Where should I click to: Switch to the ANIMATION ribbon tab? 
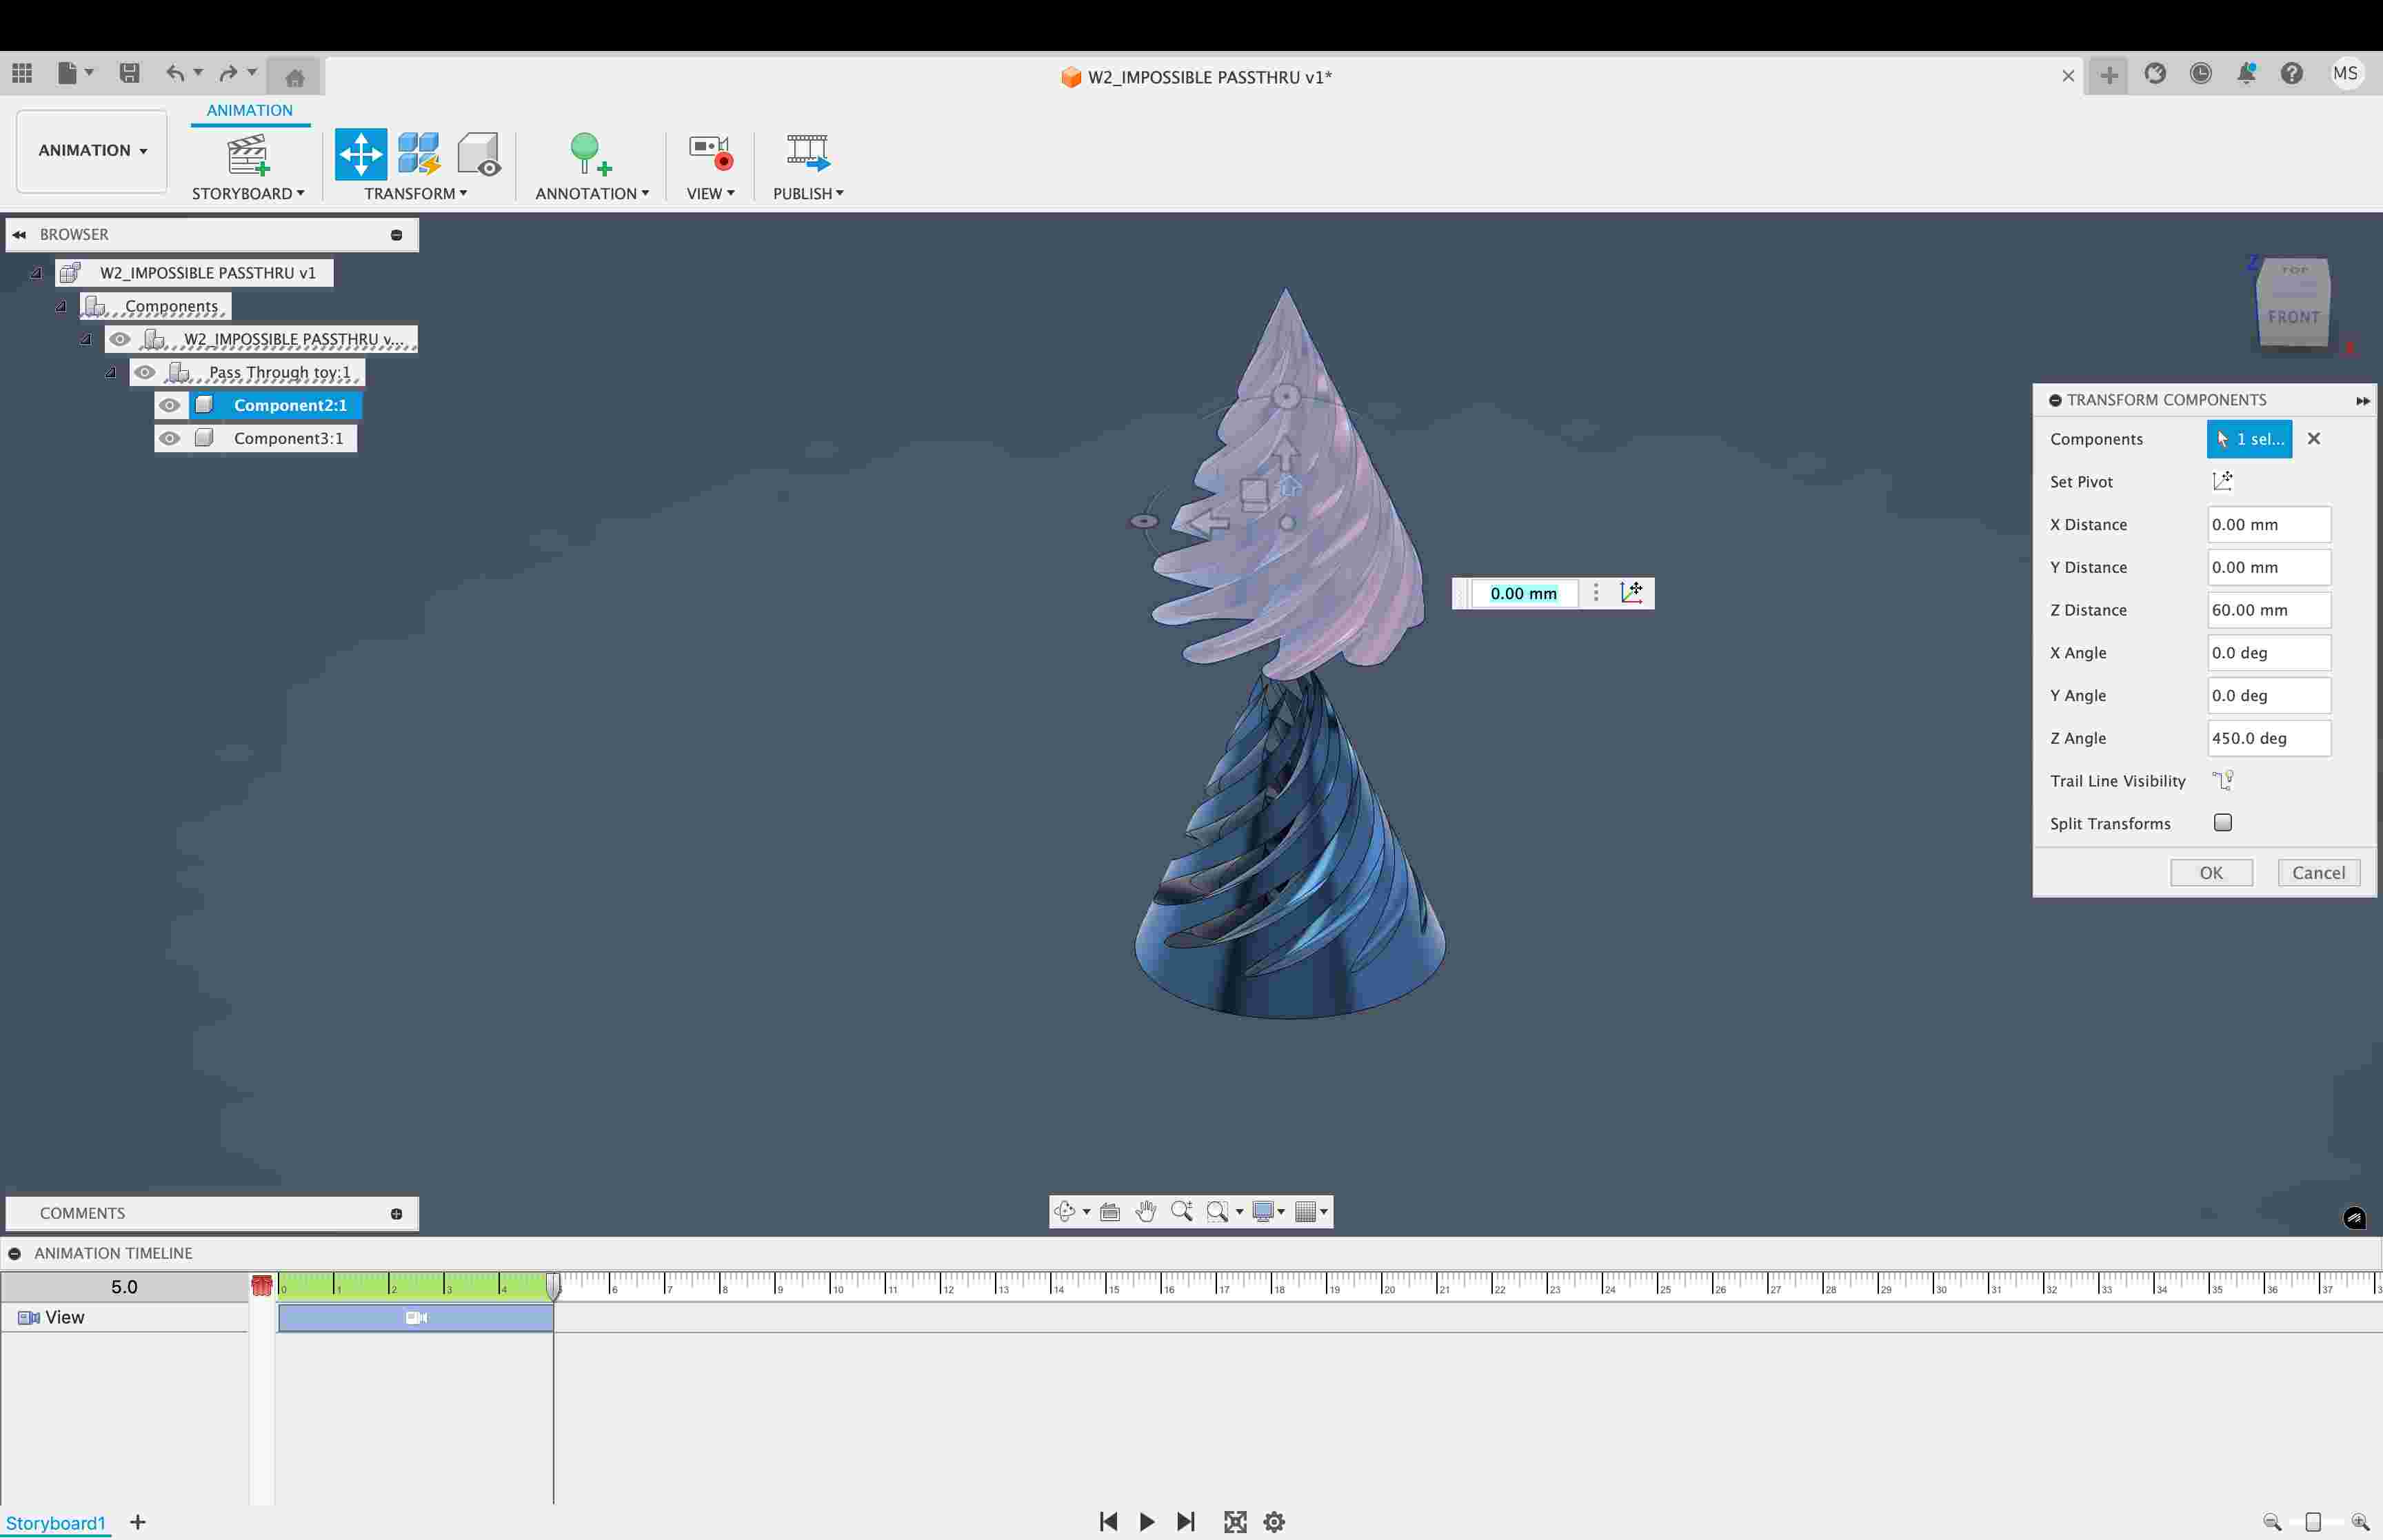250,110
